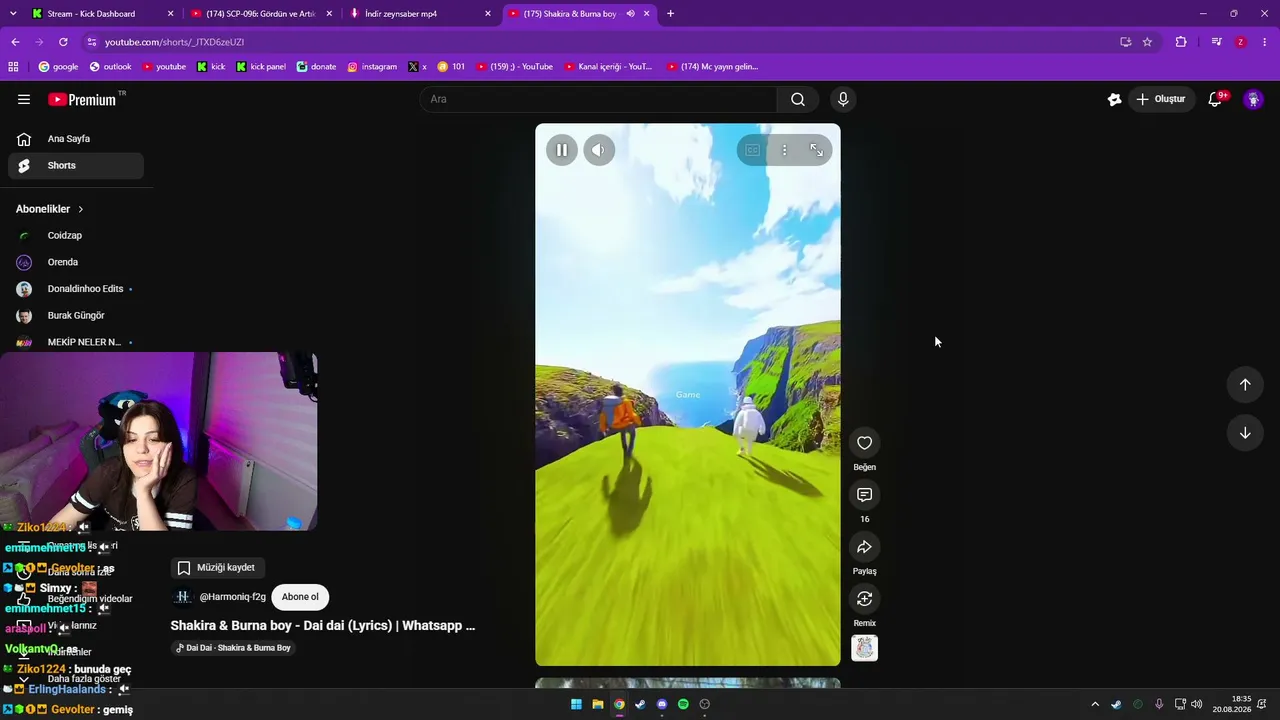Open the Chrome three-dot menu

point(1265,42)
